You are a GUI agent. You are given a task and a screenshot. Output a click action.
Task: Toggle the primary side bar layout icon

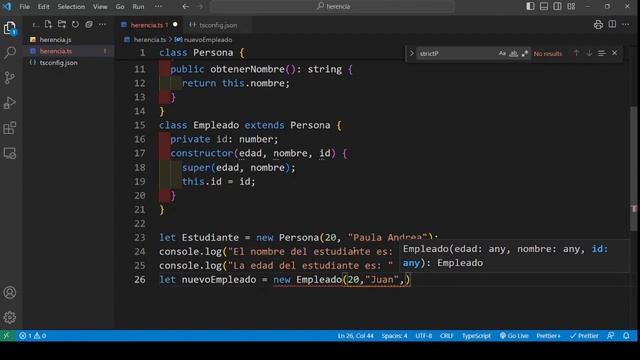tap(530, 7)
